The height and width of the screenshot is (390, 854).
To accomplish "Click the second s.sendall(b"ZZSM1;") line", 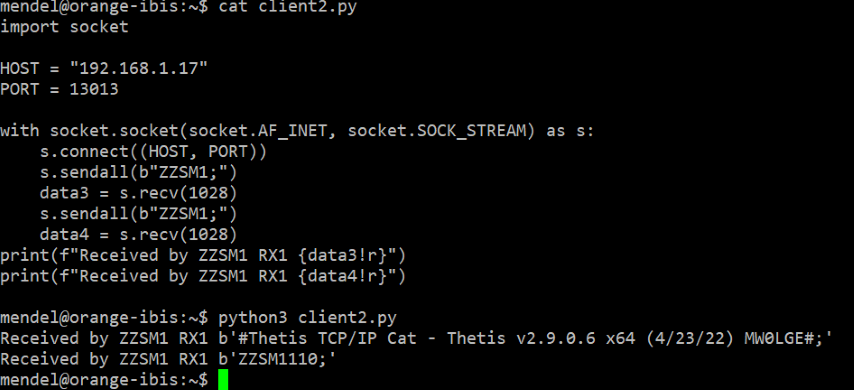I will tap(139, 214).
